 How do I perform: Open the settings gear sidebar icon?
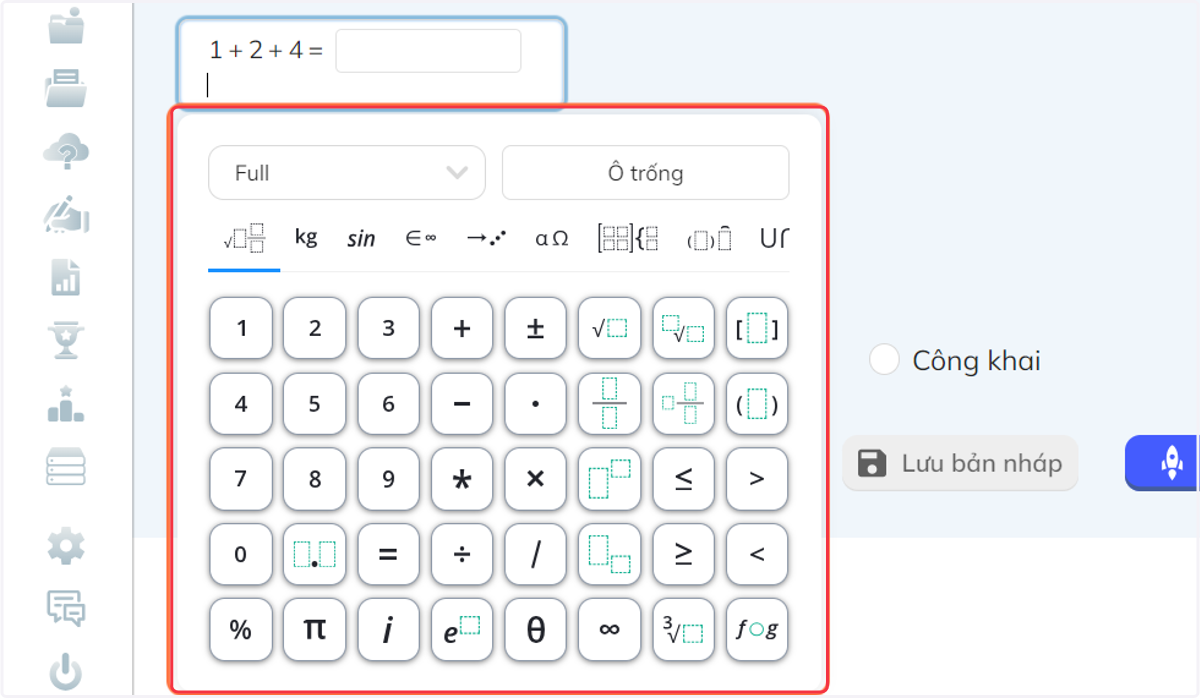coord(66,546)
